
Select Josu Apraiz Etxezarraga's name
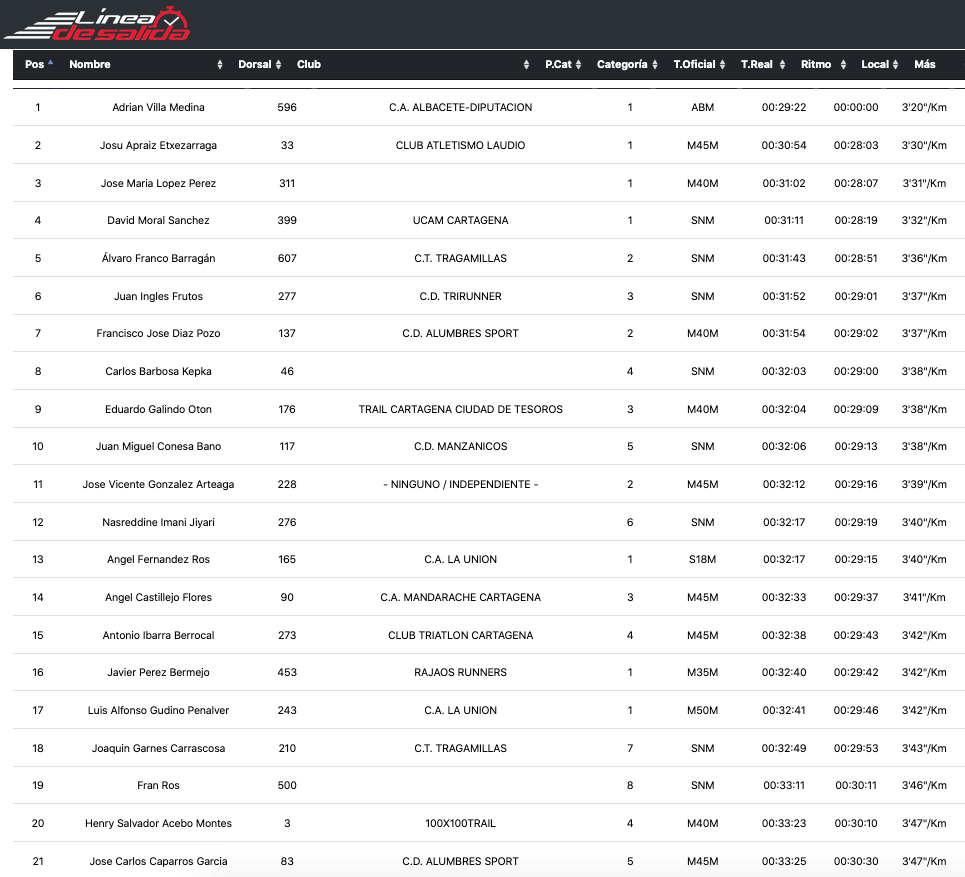pos(158,146)
